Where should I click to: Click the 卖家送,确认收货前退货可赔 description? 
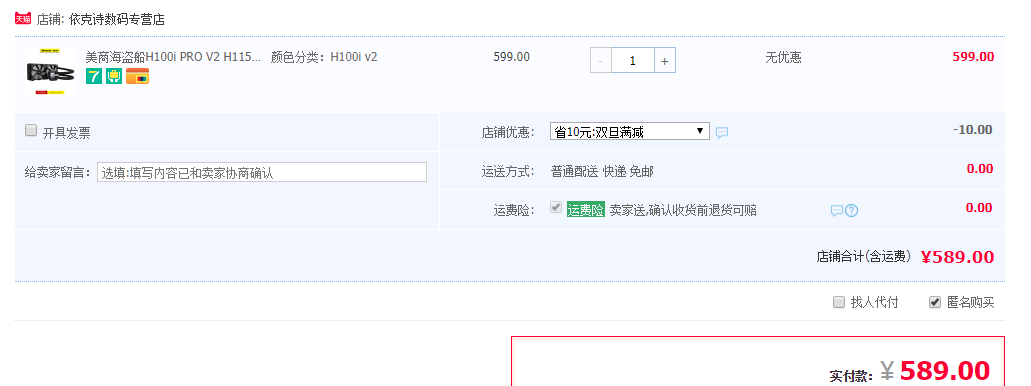click(x=683, y=210)
